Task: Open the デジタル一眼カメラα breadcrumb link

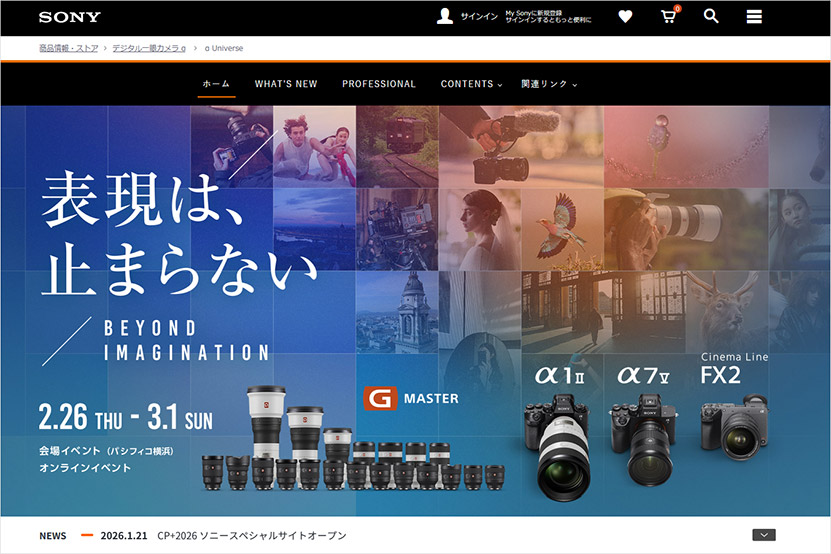Action: click(x=149, y=48)
